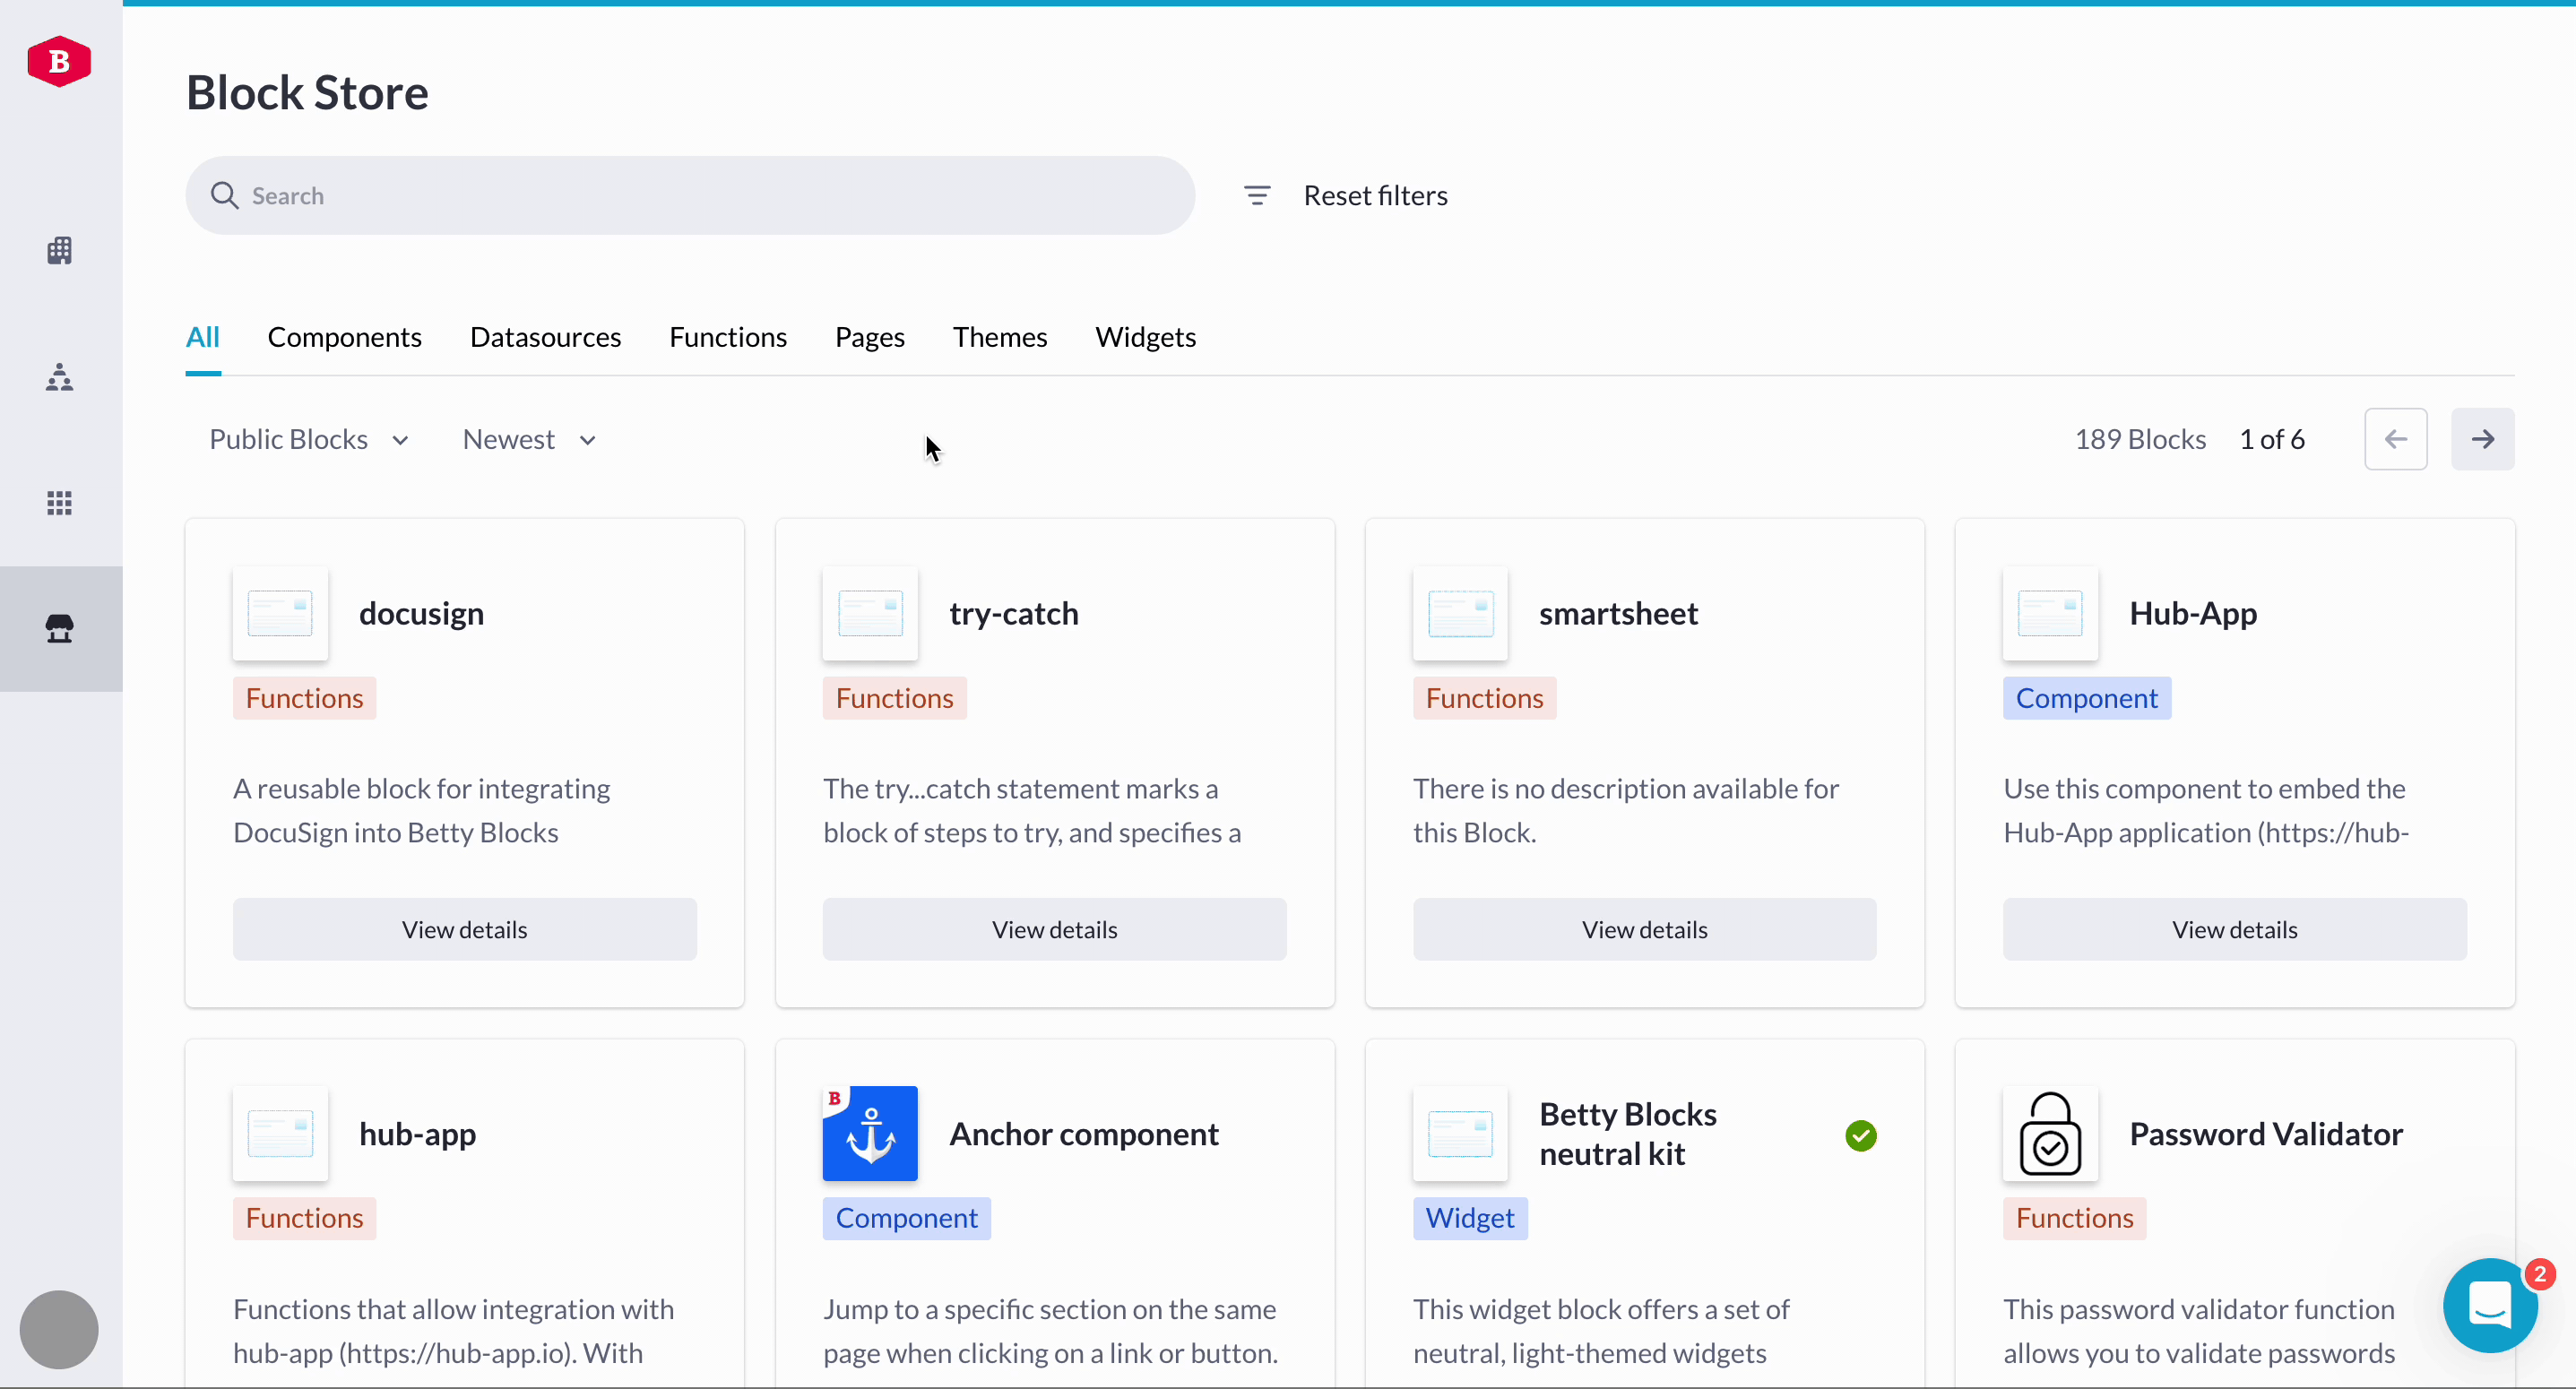Focus the Search input field
2576x1389 pixels.
pyautogui.click(x=690, y=195)
